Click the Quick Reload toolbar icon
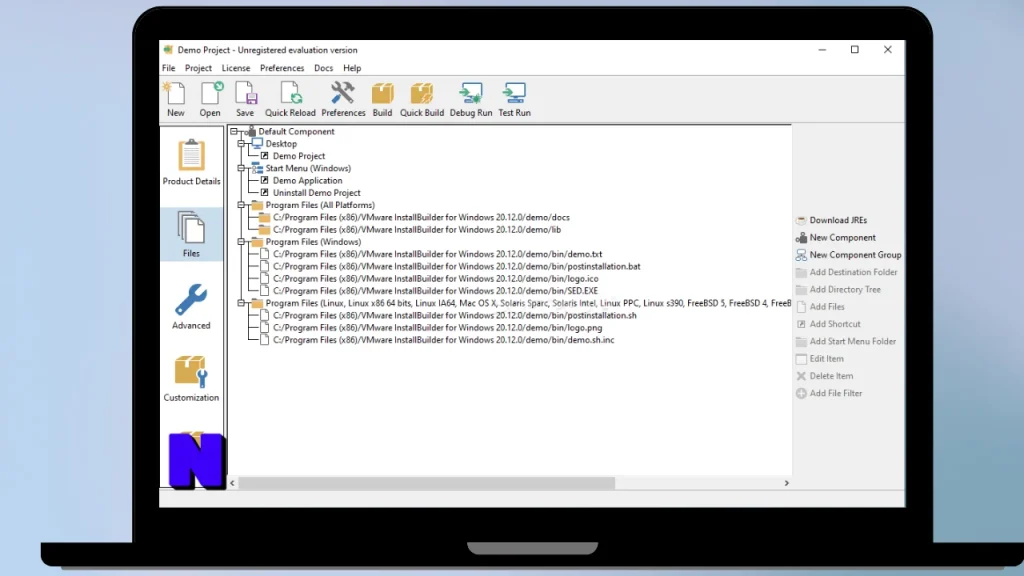 (x=290, y=99)
